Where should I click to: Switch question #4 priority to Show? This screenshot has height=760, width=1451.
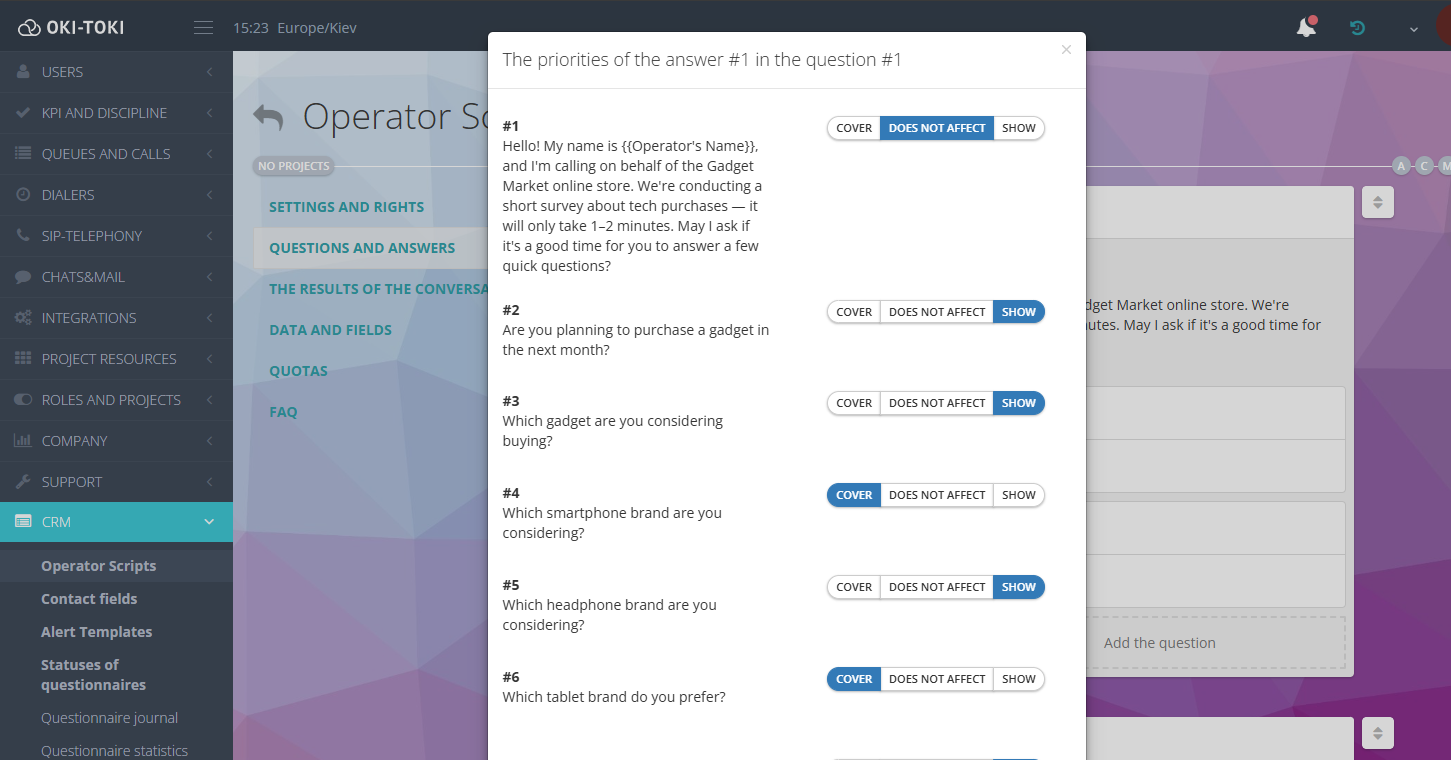(x=1018, y=495)
